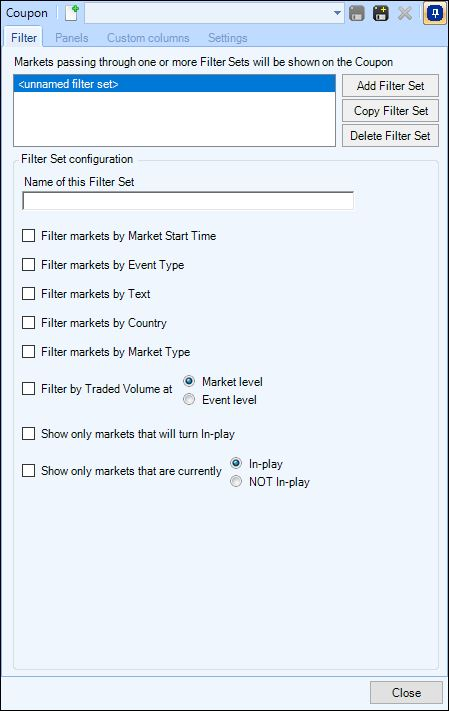Click the delete X icon in toolbar
The width and height of the screenshot is (449, 711).
click(405, 13)
